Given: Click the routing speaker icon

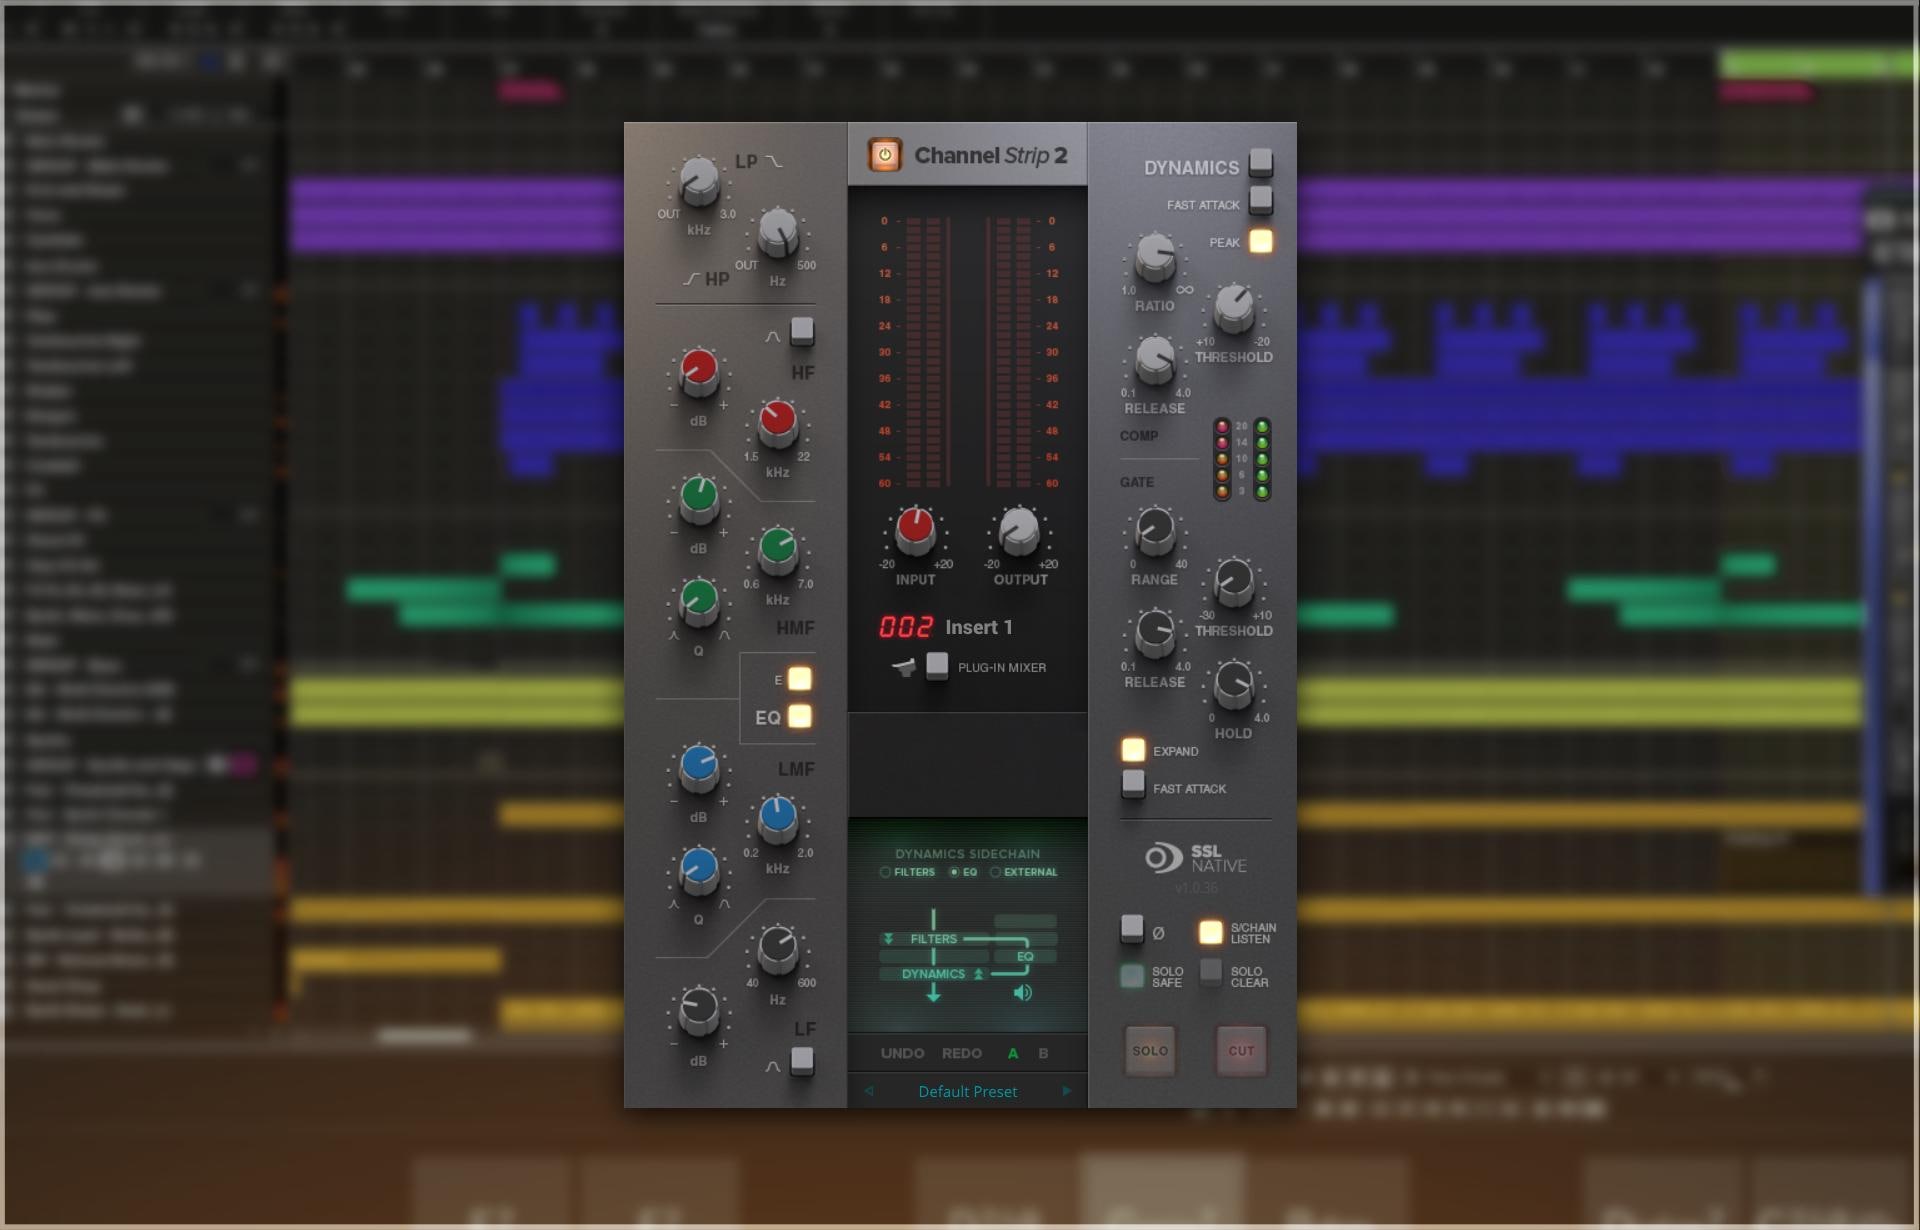Looking at the screenshot, I should coord(1022,993).
